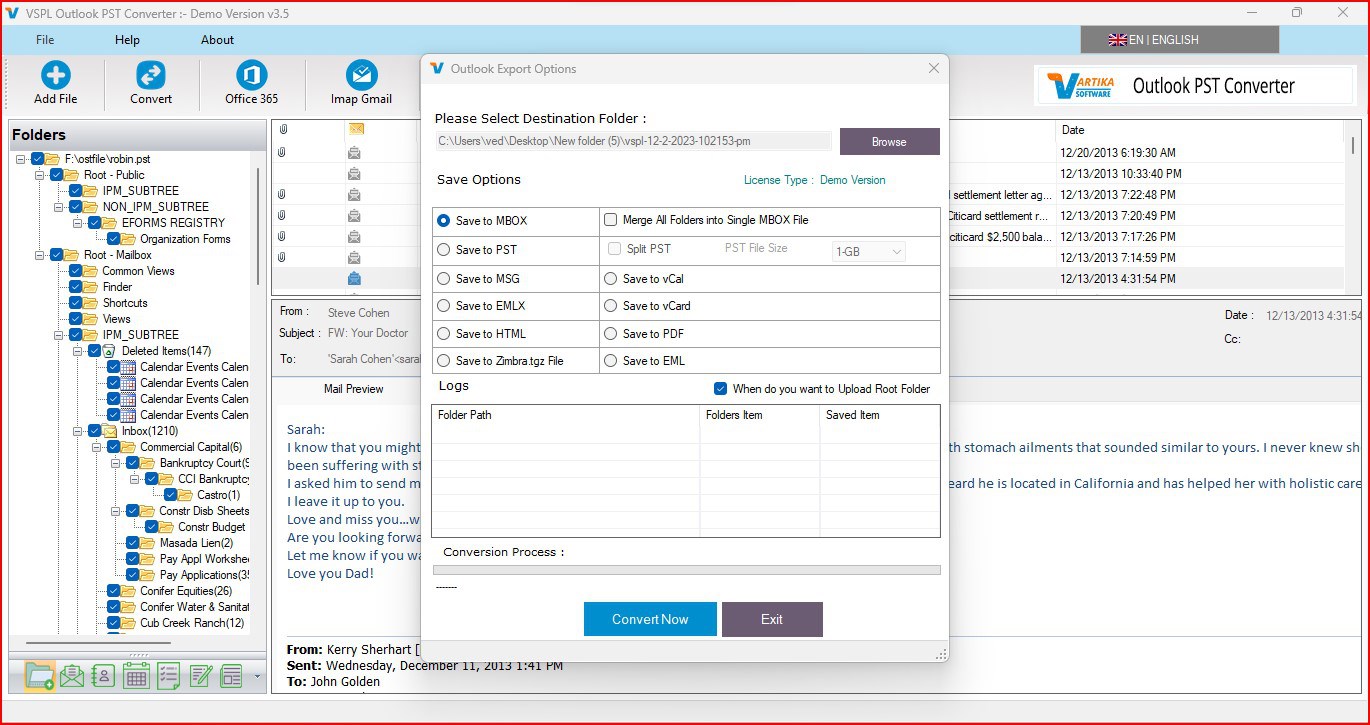Select the Save to MSG option
The image size is (1370, 725).
[x=443, y=279]
